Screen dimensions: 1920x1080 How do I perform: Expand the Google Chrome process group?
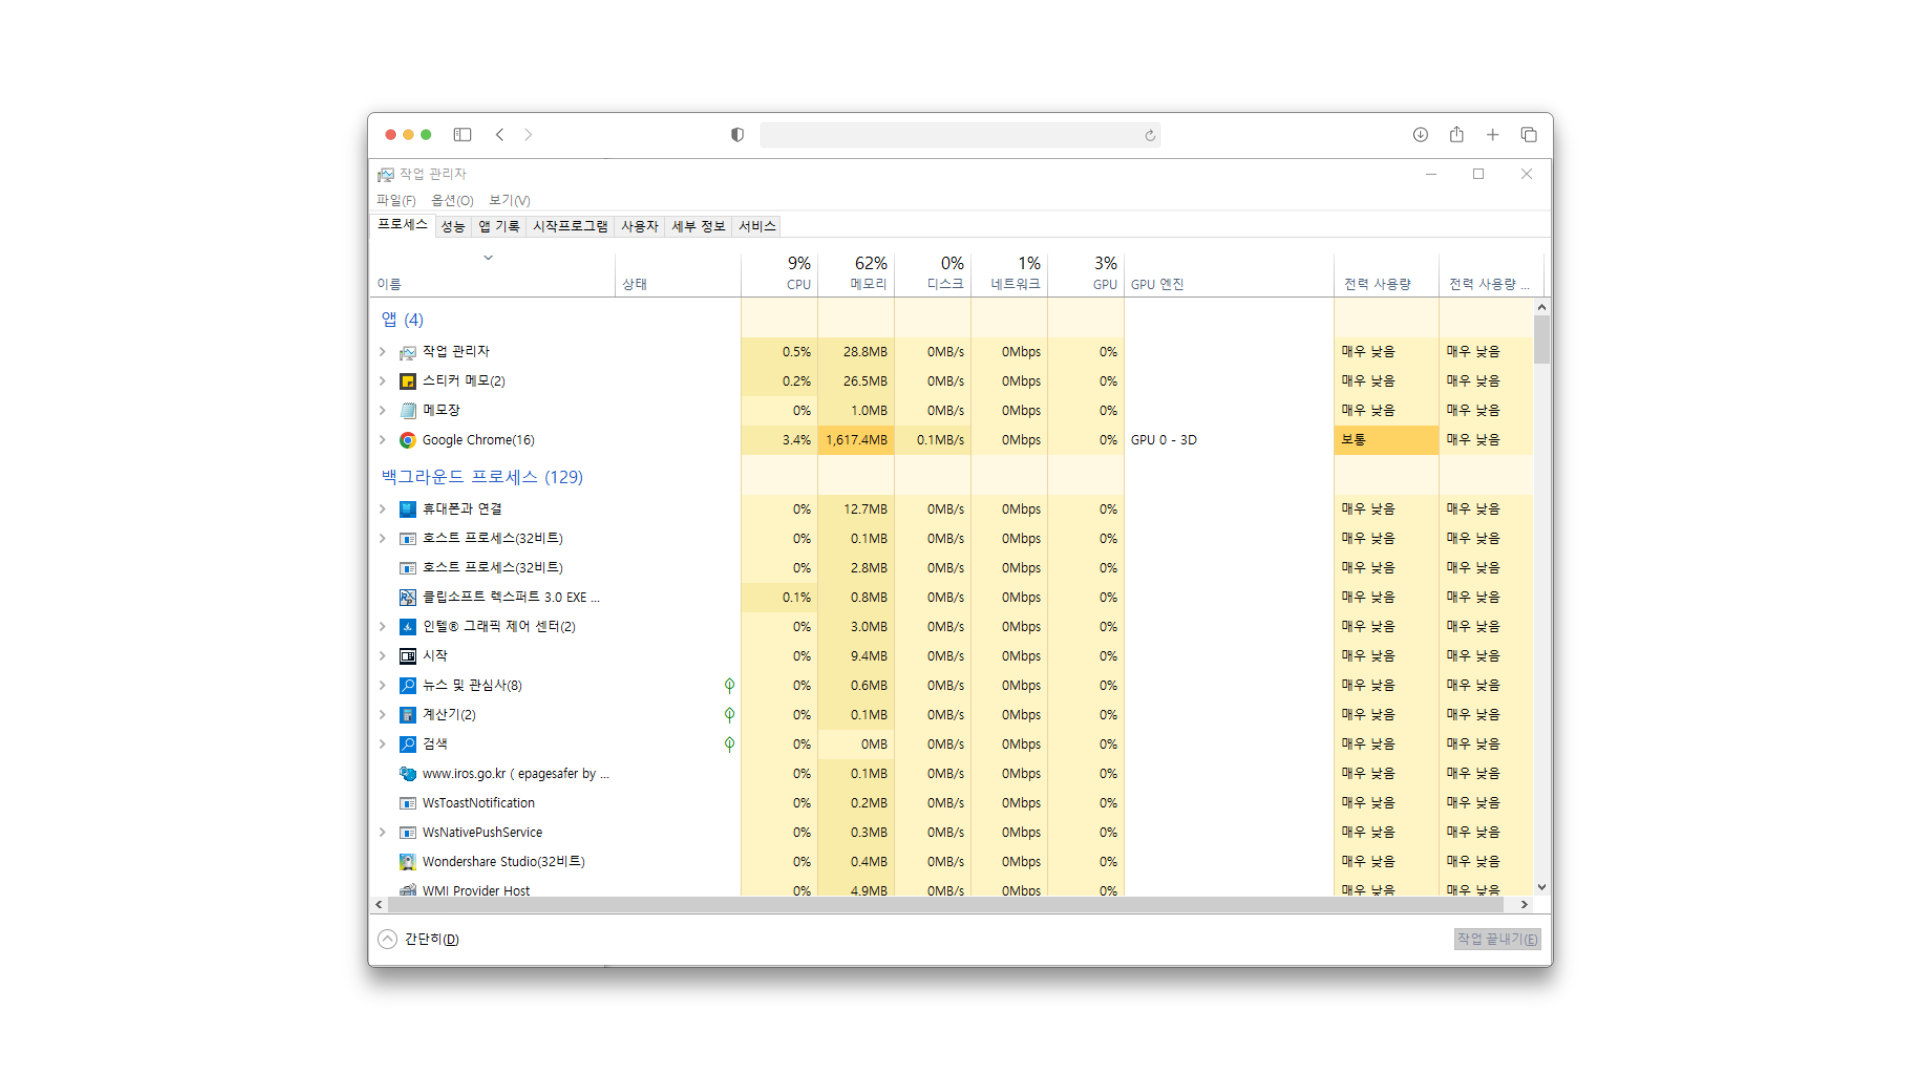[x=382, y=440]
